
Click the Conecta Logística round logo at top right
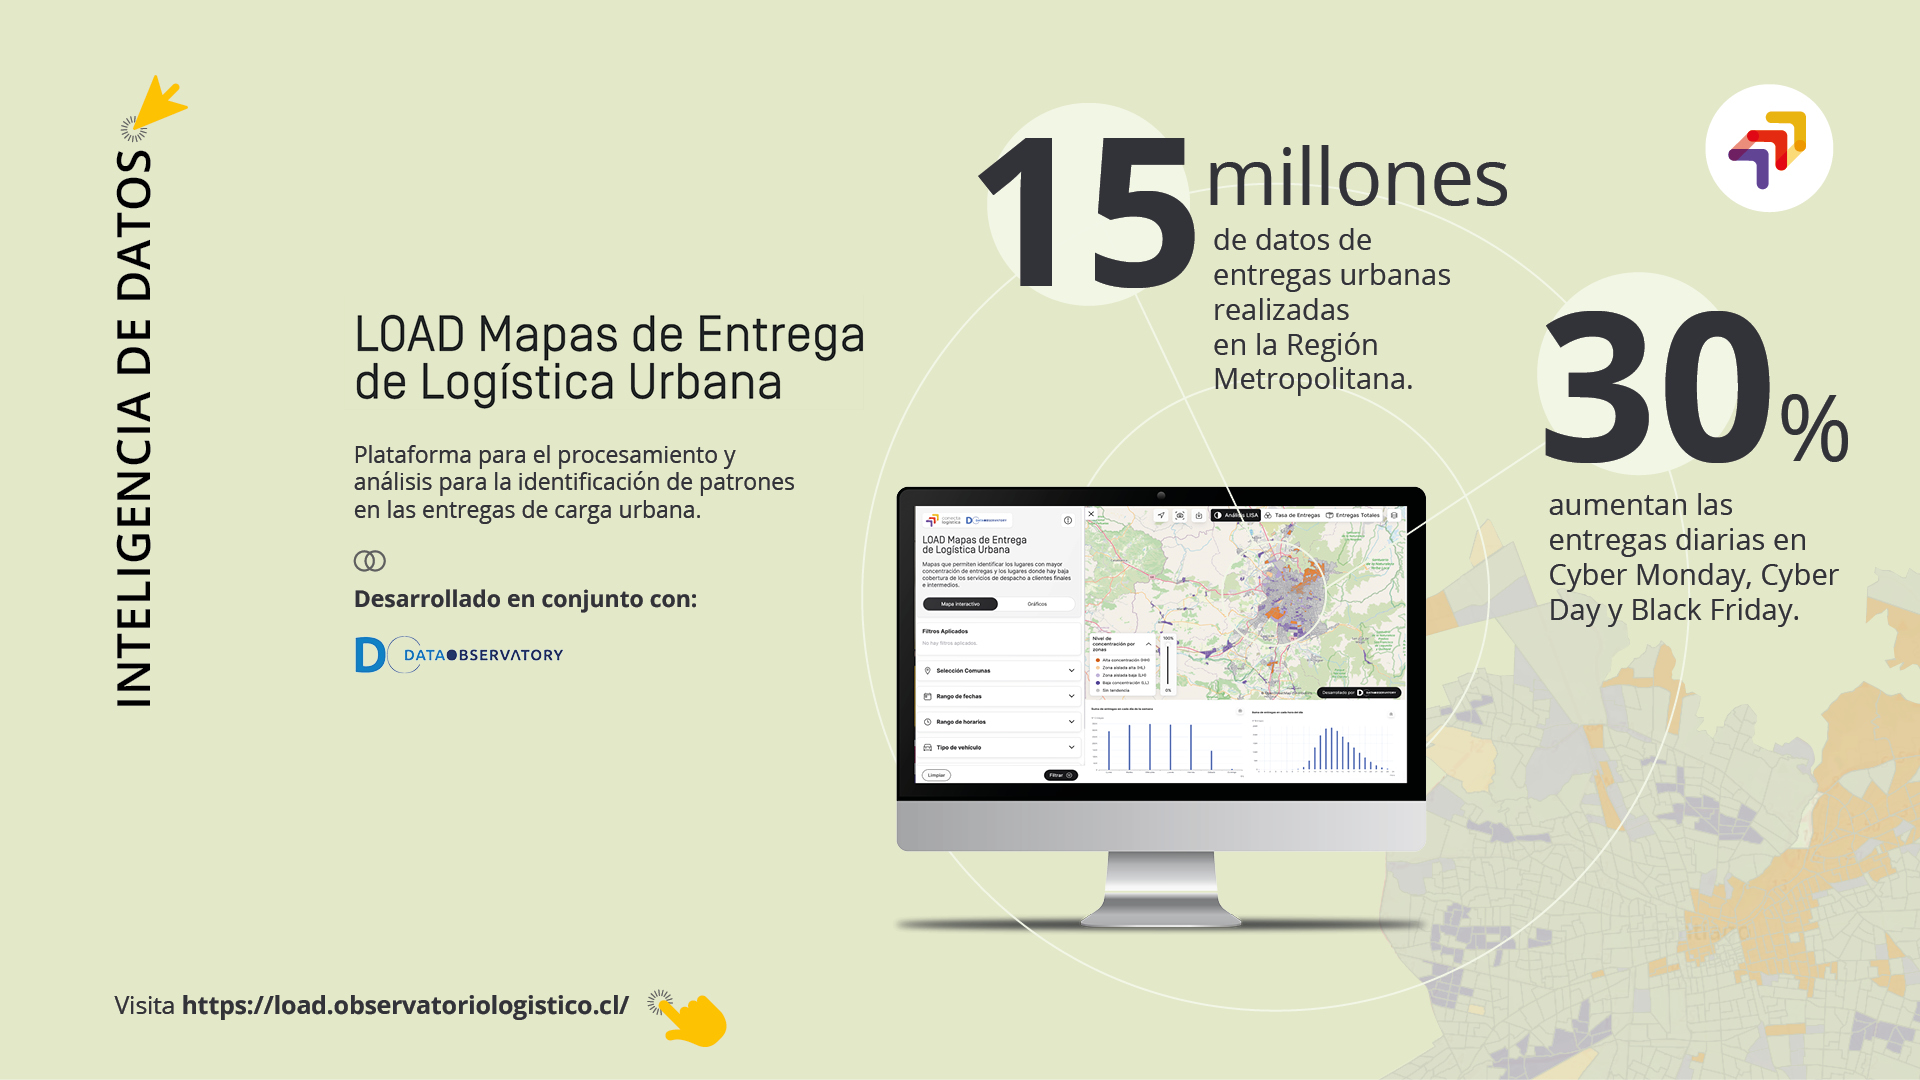1768,148
